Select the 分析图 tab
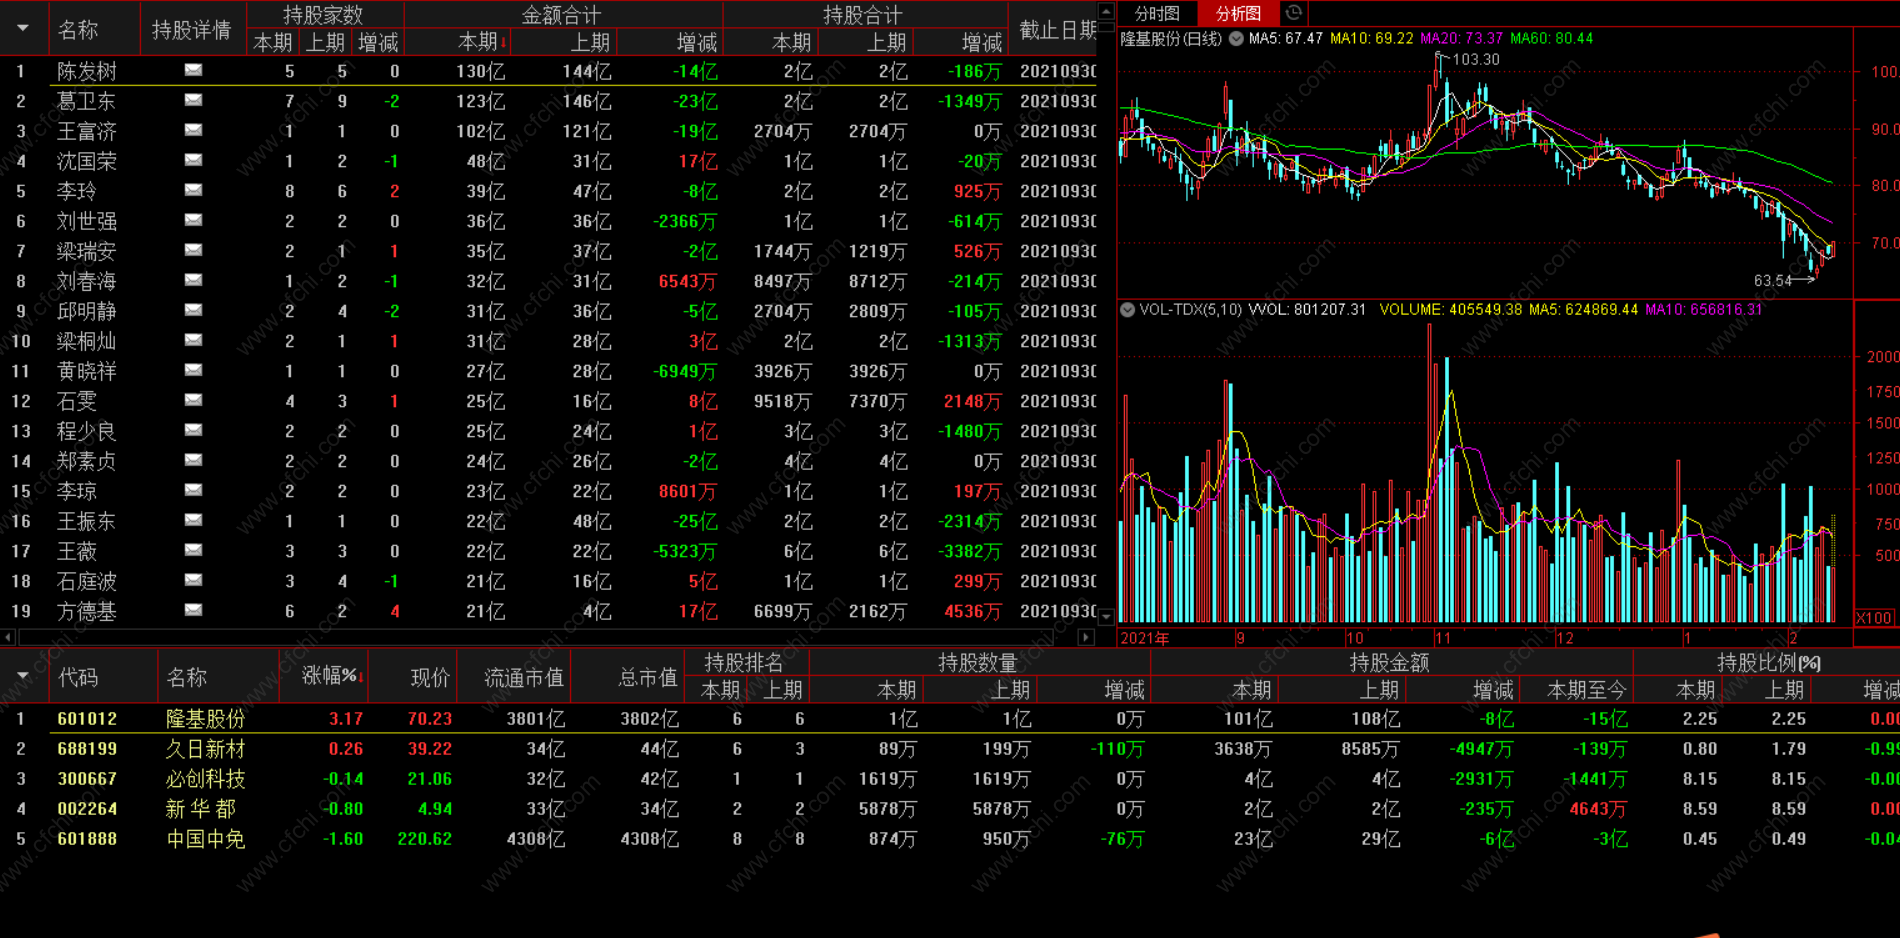This screenshot has width=1900, height=938. (1238, 13)
